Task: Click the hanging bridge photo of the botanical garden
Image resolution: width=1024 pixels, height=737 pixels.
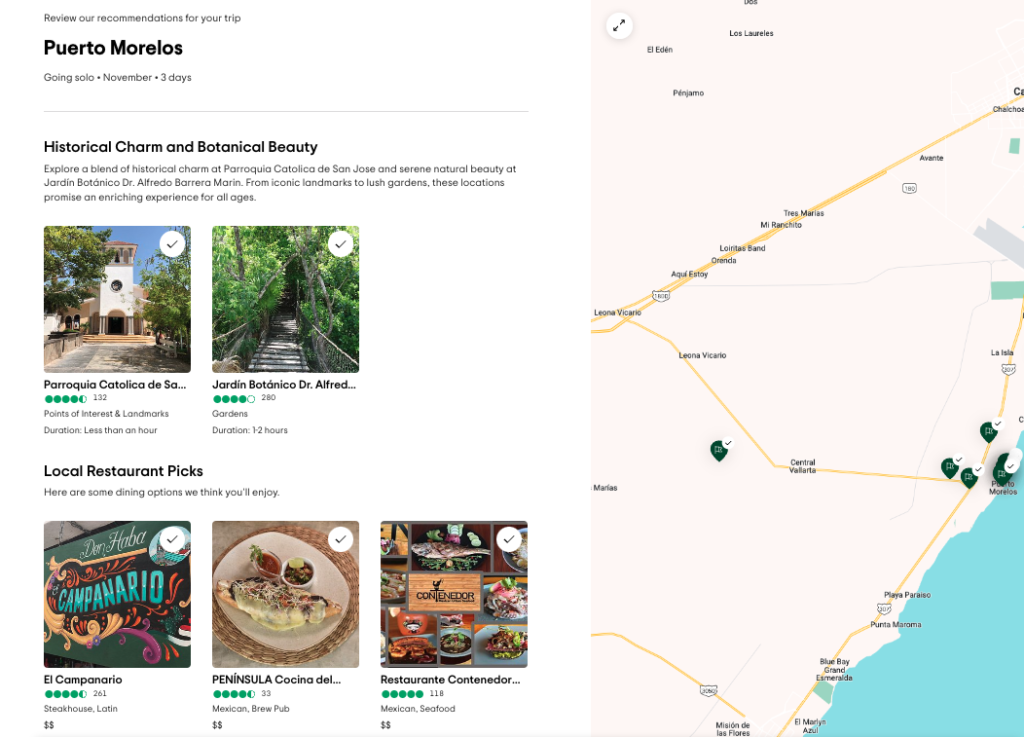Action: [x=285, y=299]
